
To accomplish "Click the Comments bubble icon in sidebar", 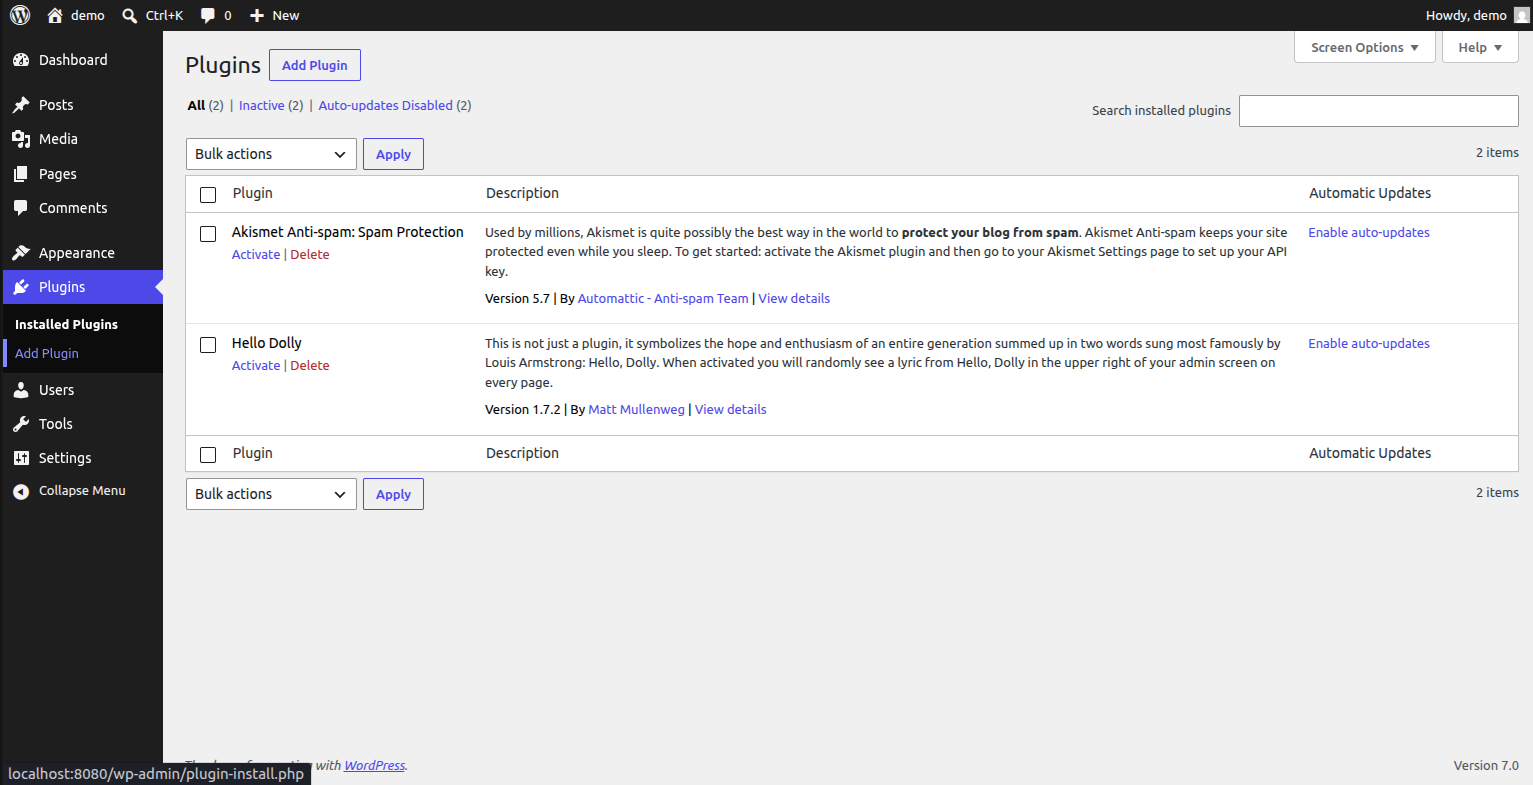I will pos(21,208).
